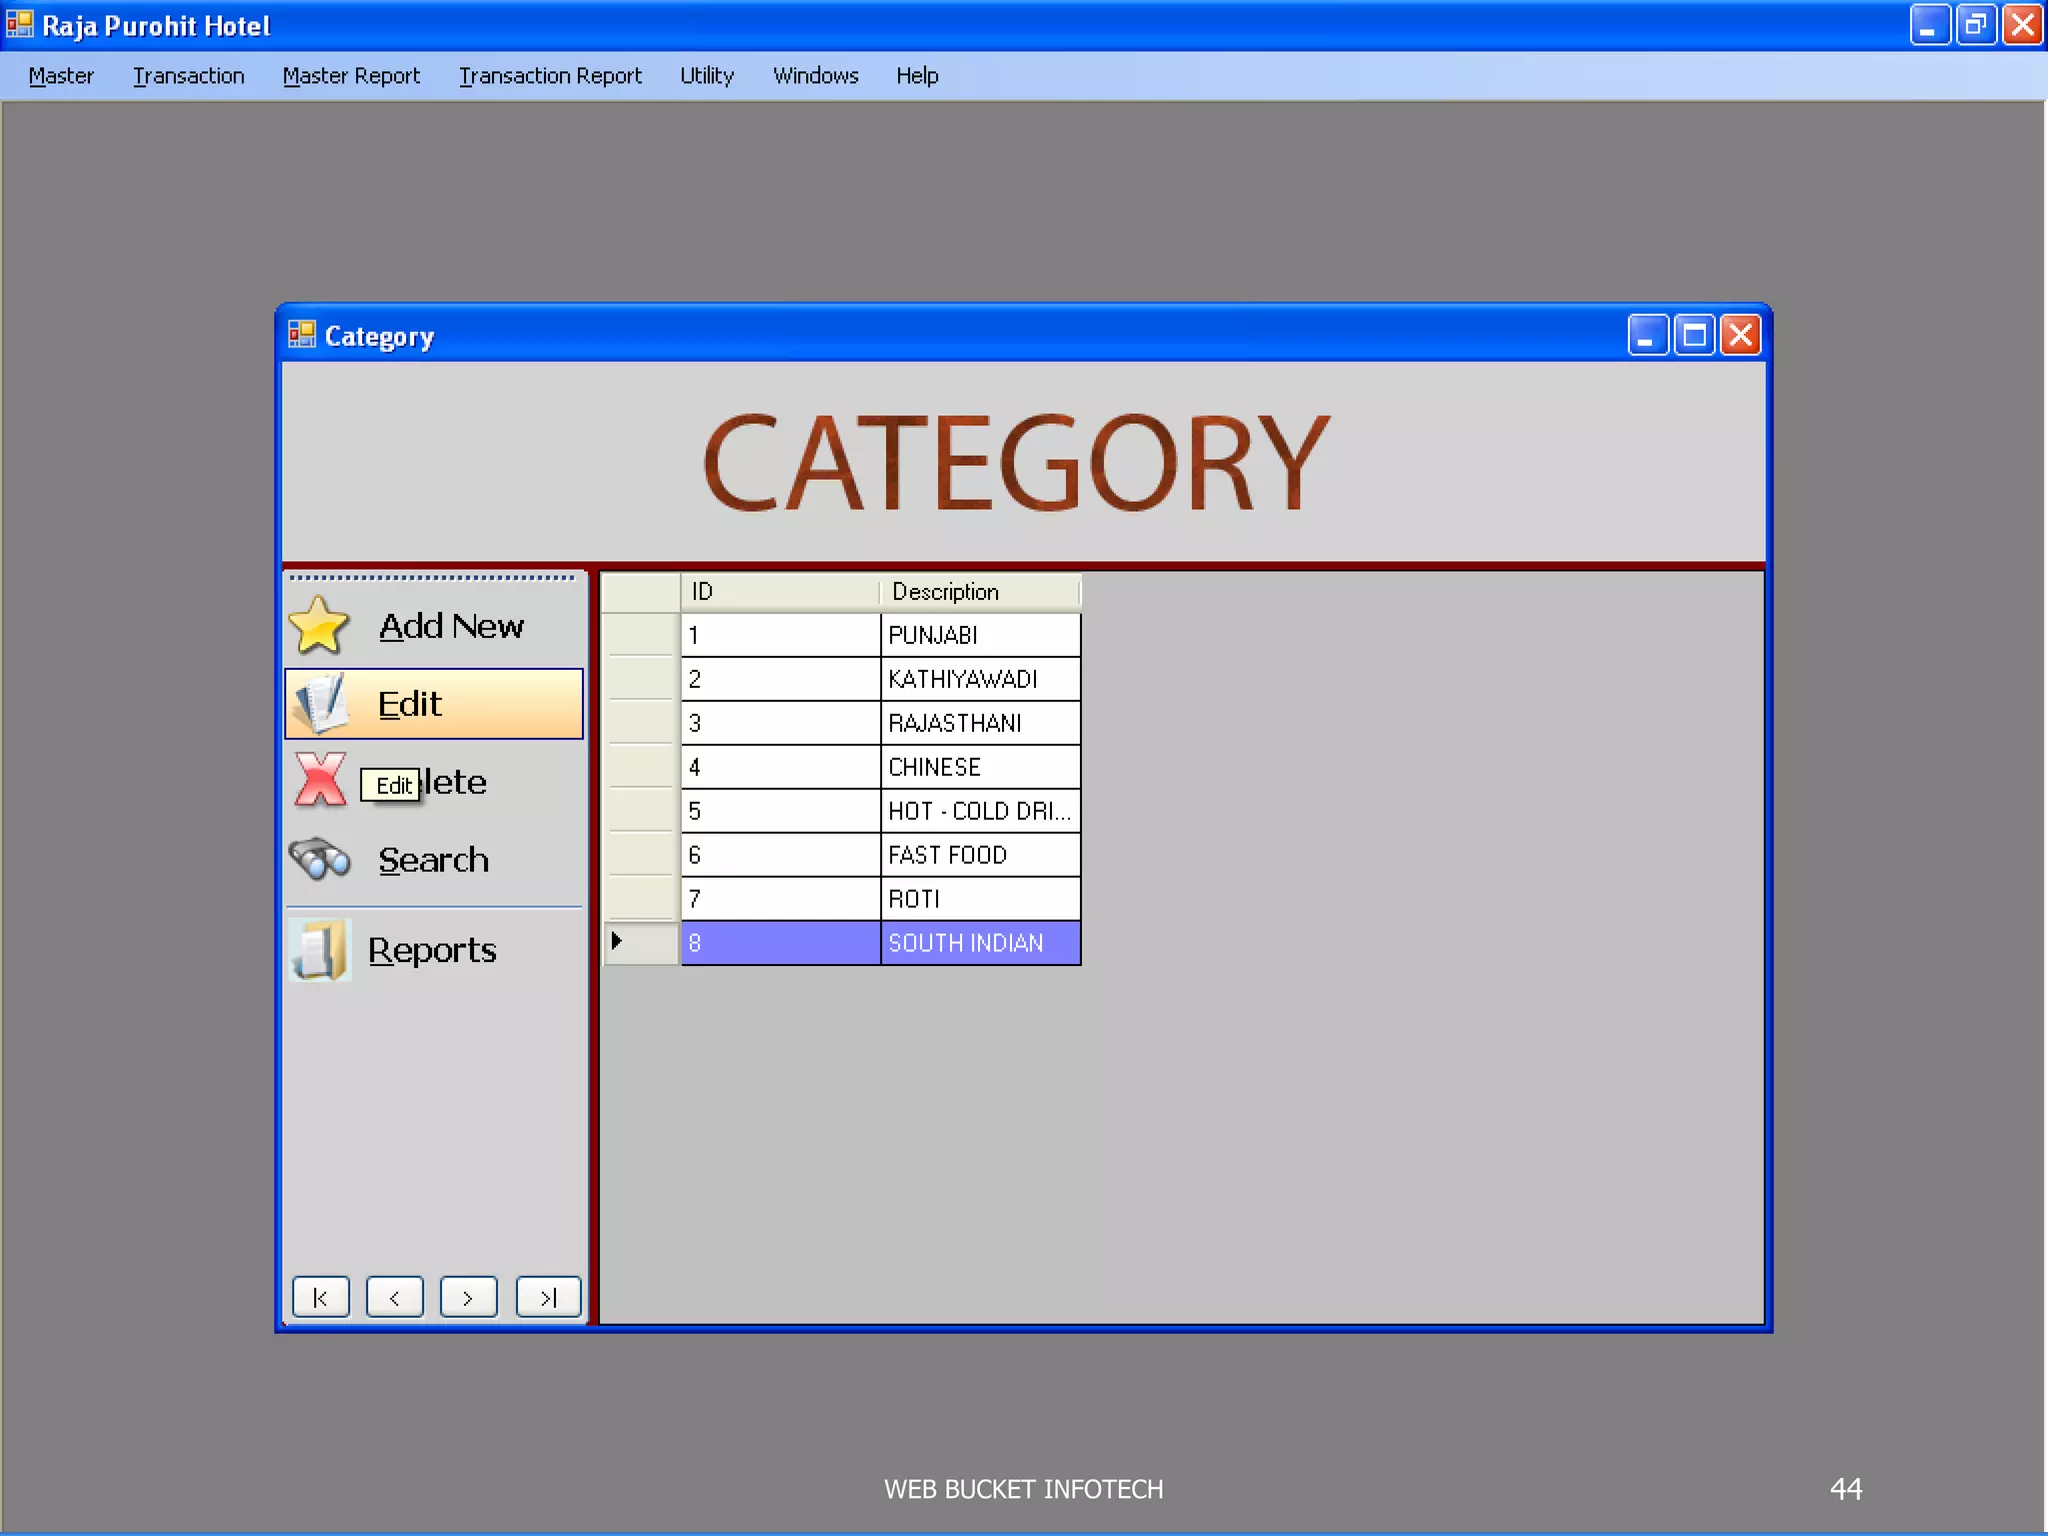Click ID cell with value 6
Screen dimensions: 2048x1536
click(780, 855)
